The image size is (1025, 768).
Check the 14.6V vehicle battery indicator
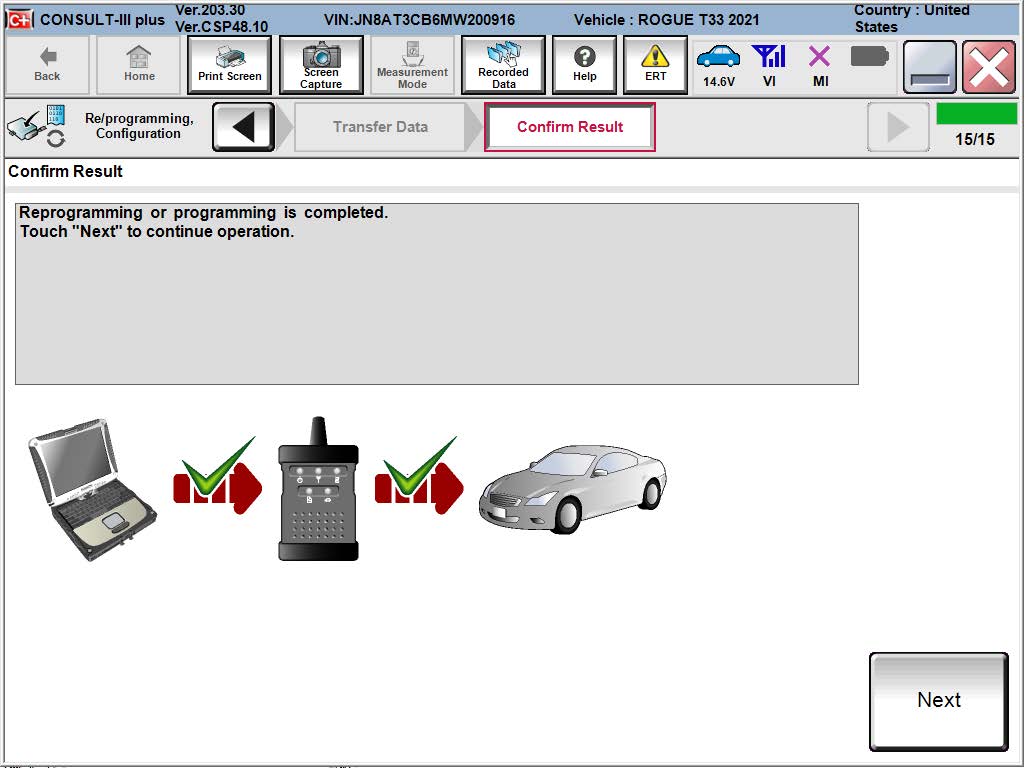[x=718, y=65]
